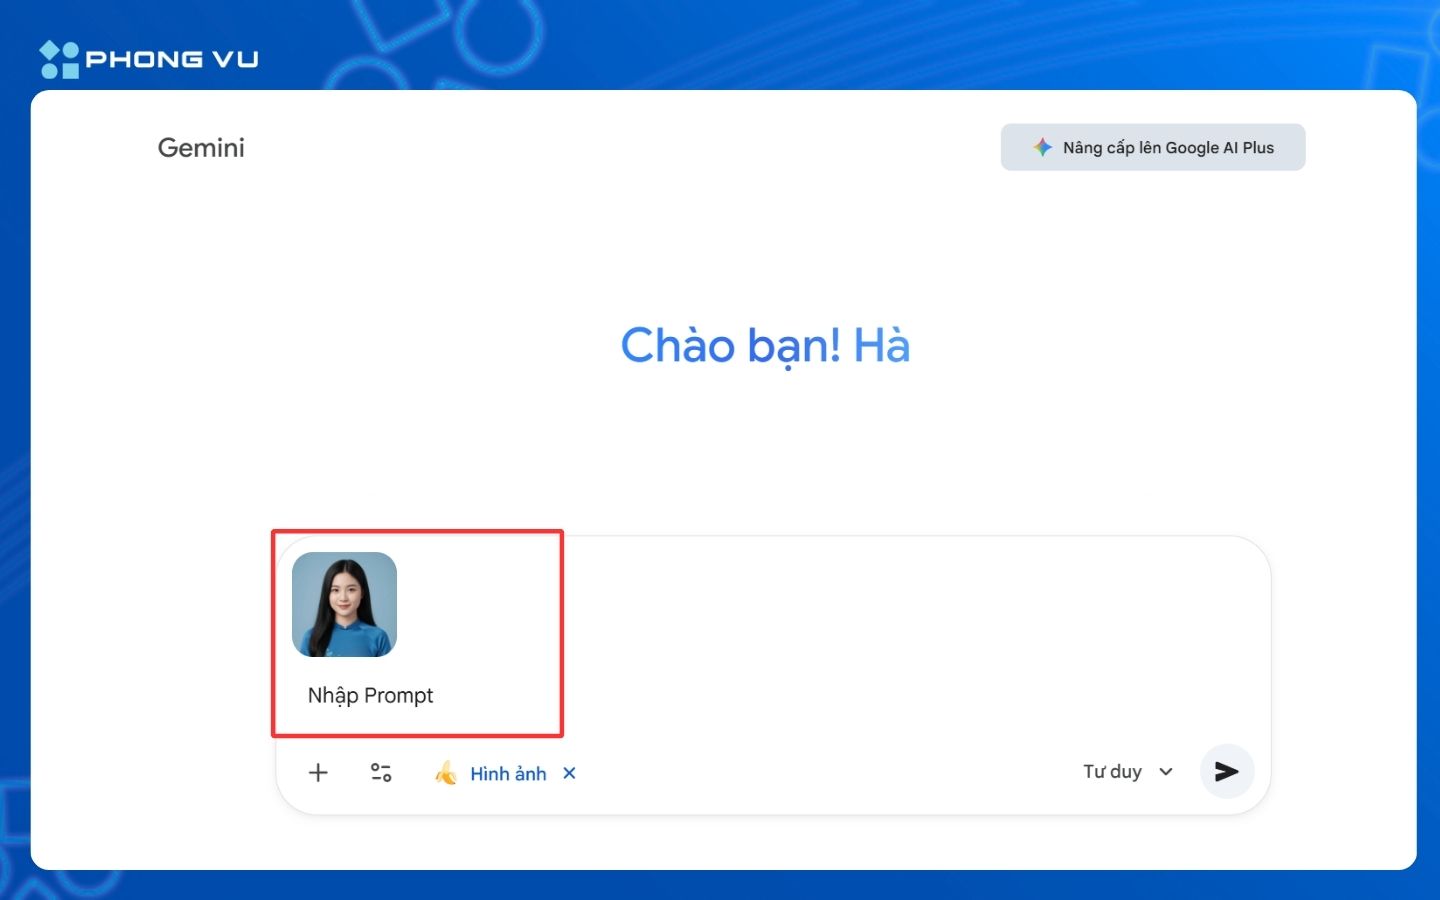Open the tools settings sliders icon
Screen dimensions: 1440x900
click(381, 772)
